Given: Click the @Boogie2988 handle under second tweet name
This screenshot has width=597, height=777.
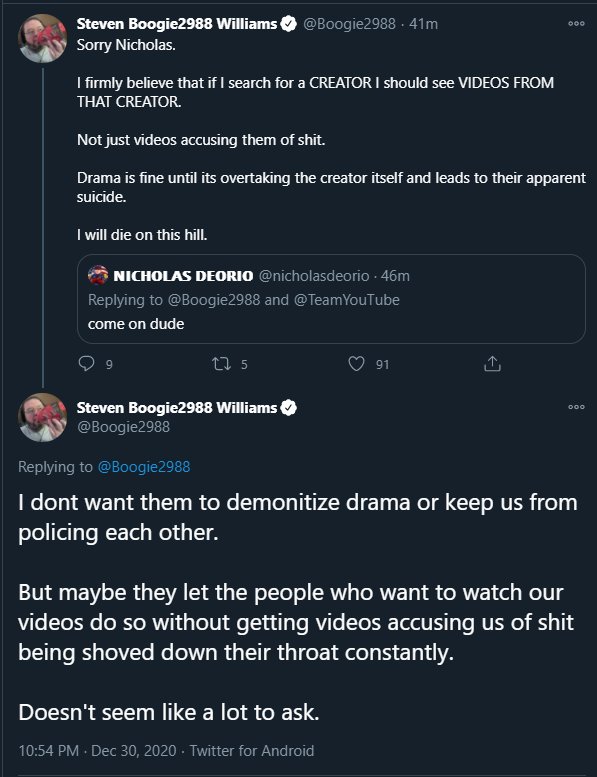Looking at the screenshot, I should [x=123, y=427].
